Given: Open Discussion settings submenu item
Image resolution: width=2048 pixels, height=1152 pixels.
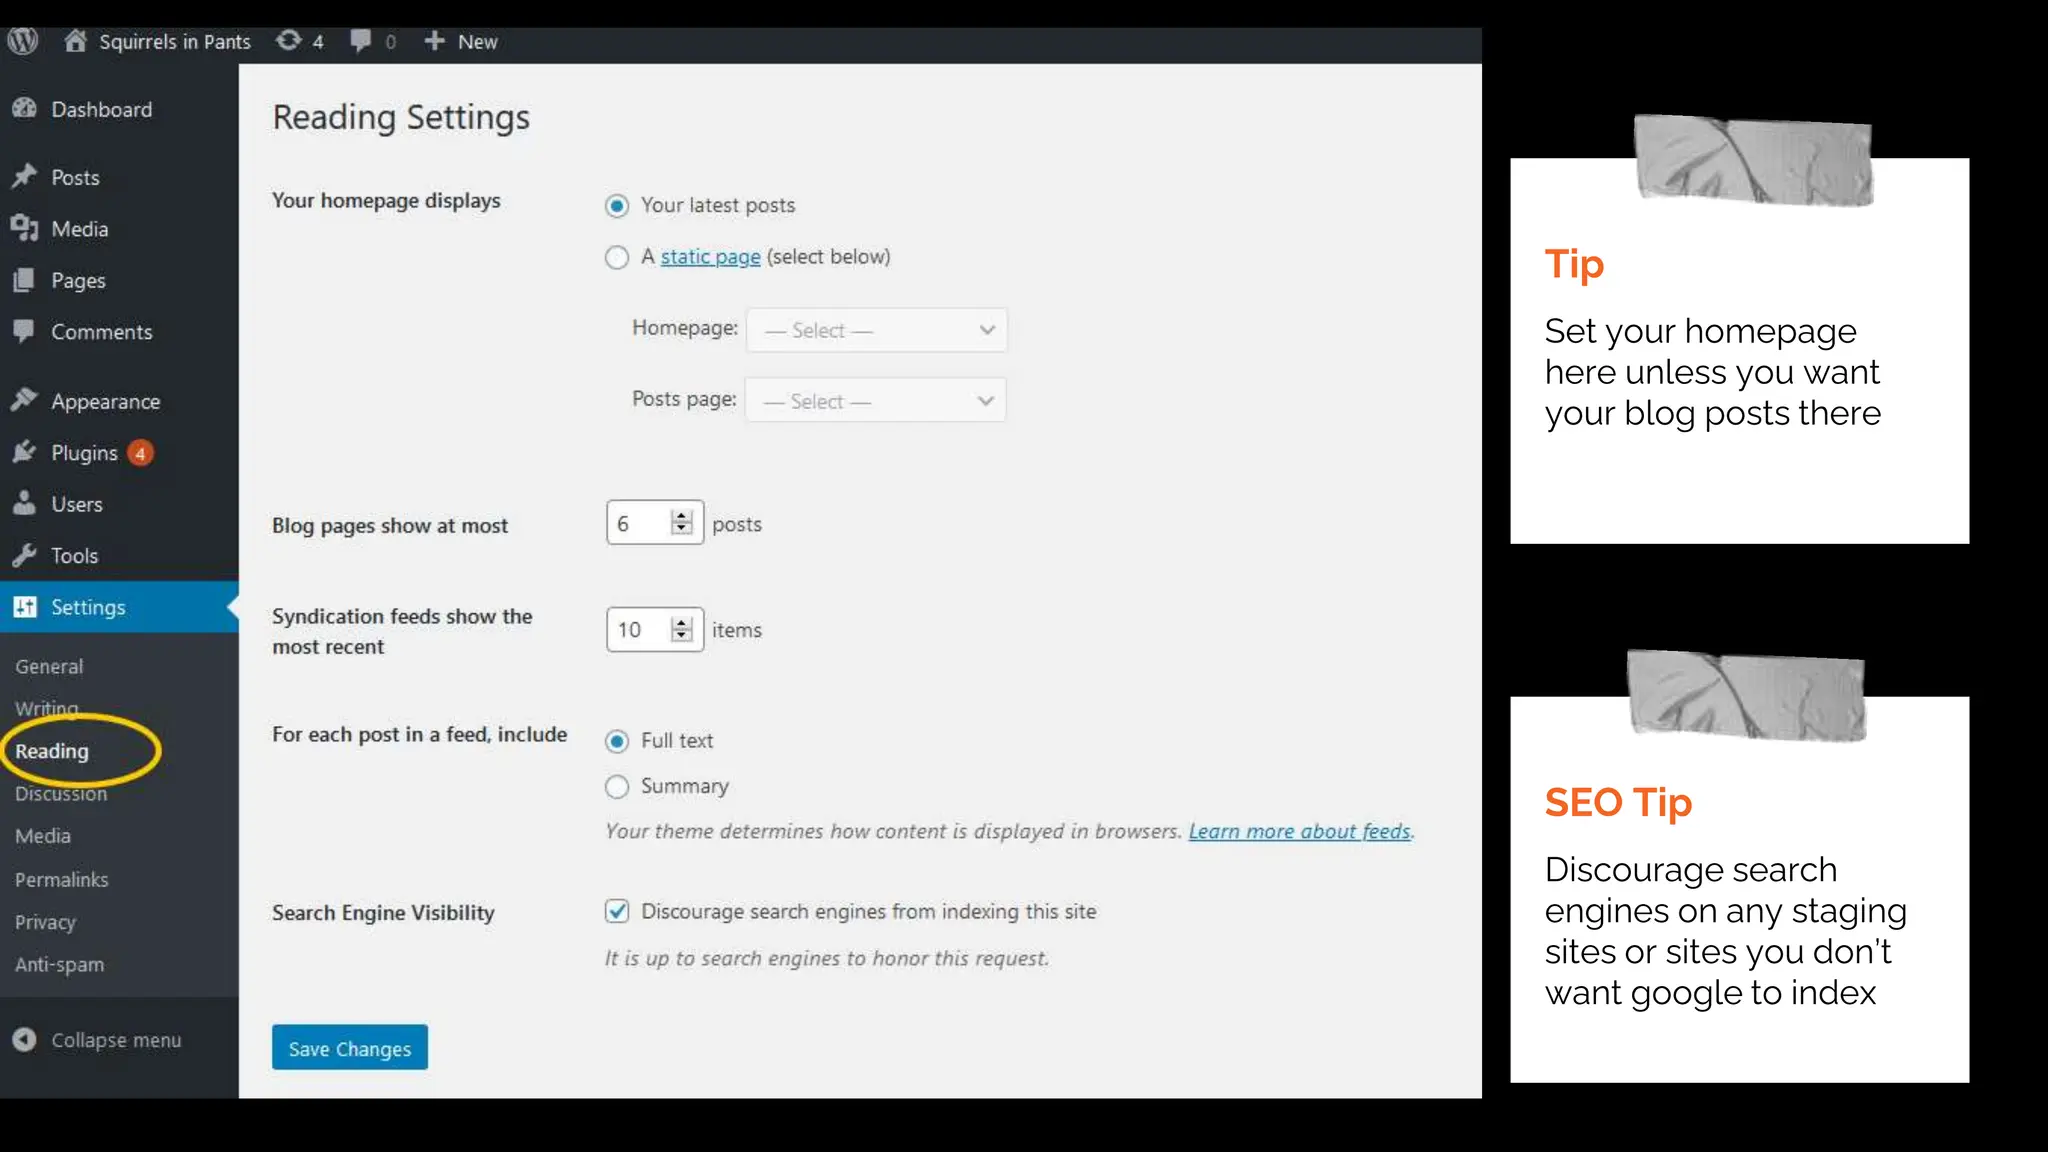Looking at the screenshot, I should pyautogui.click(x=61, y=794).
